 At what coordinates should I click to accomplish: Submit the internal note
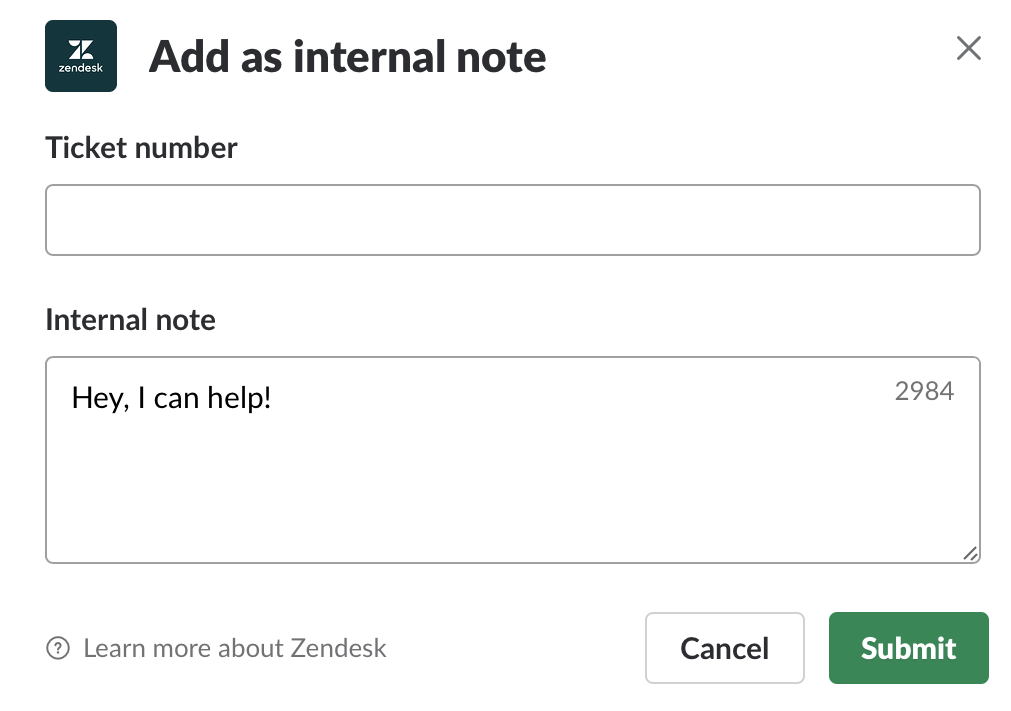tap(908, 648)
